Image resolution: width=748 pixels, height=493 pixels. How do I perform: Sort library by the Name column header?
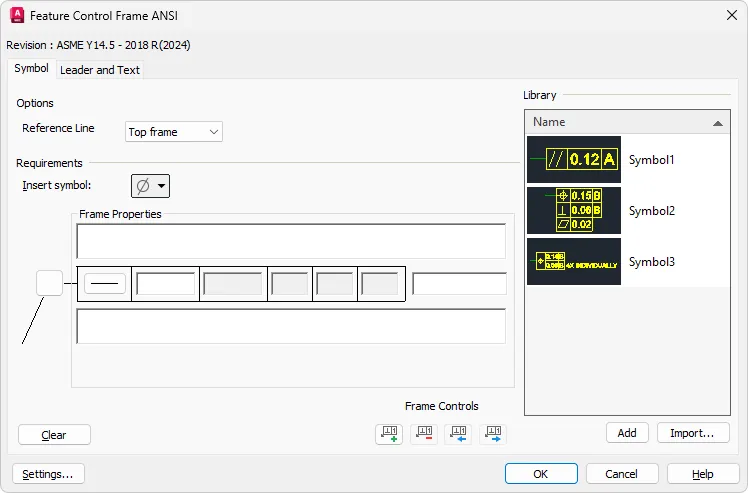pos(628,122)
